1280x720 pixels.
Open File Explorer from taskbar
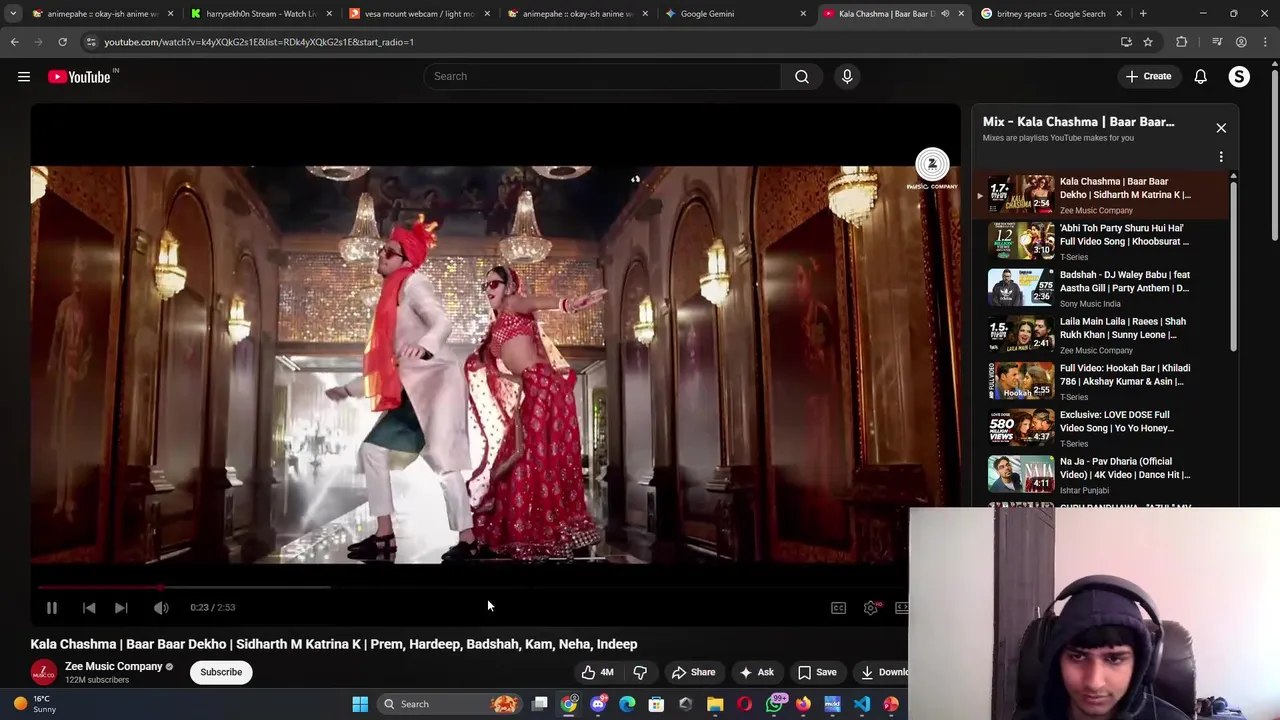715,704
